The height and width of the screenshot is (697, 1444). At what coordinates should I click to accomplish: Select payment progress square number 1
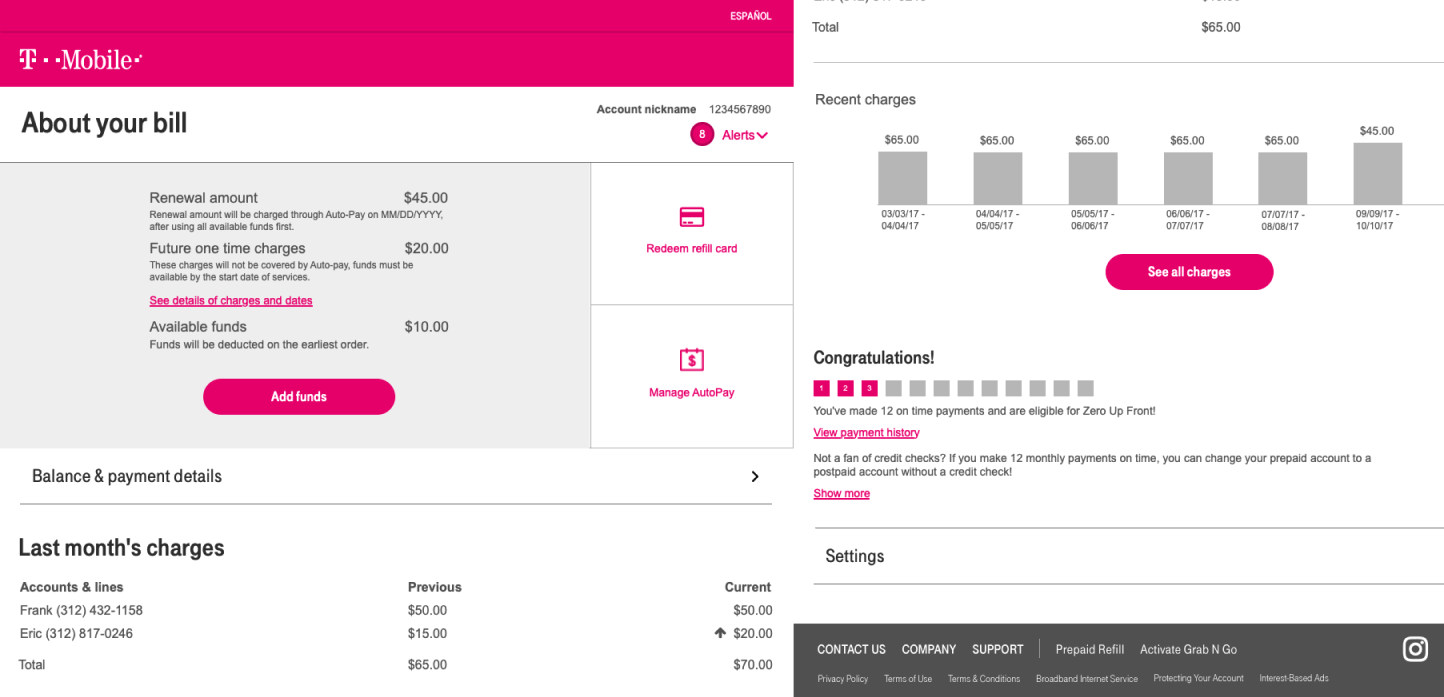tap(821, 388)
